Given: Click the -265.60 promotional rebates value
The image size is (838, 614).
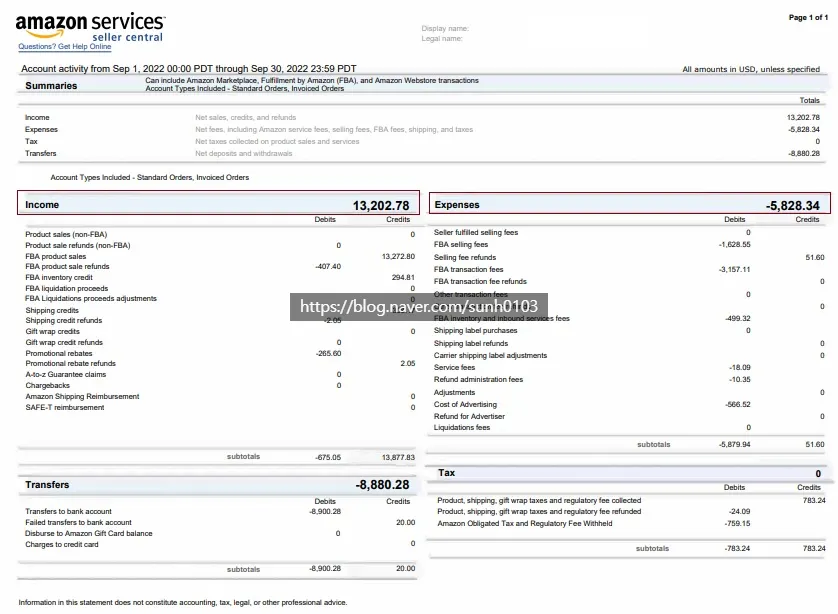Looking at the screenshot, I should coord(328,354).
